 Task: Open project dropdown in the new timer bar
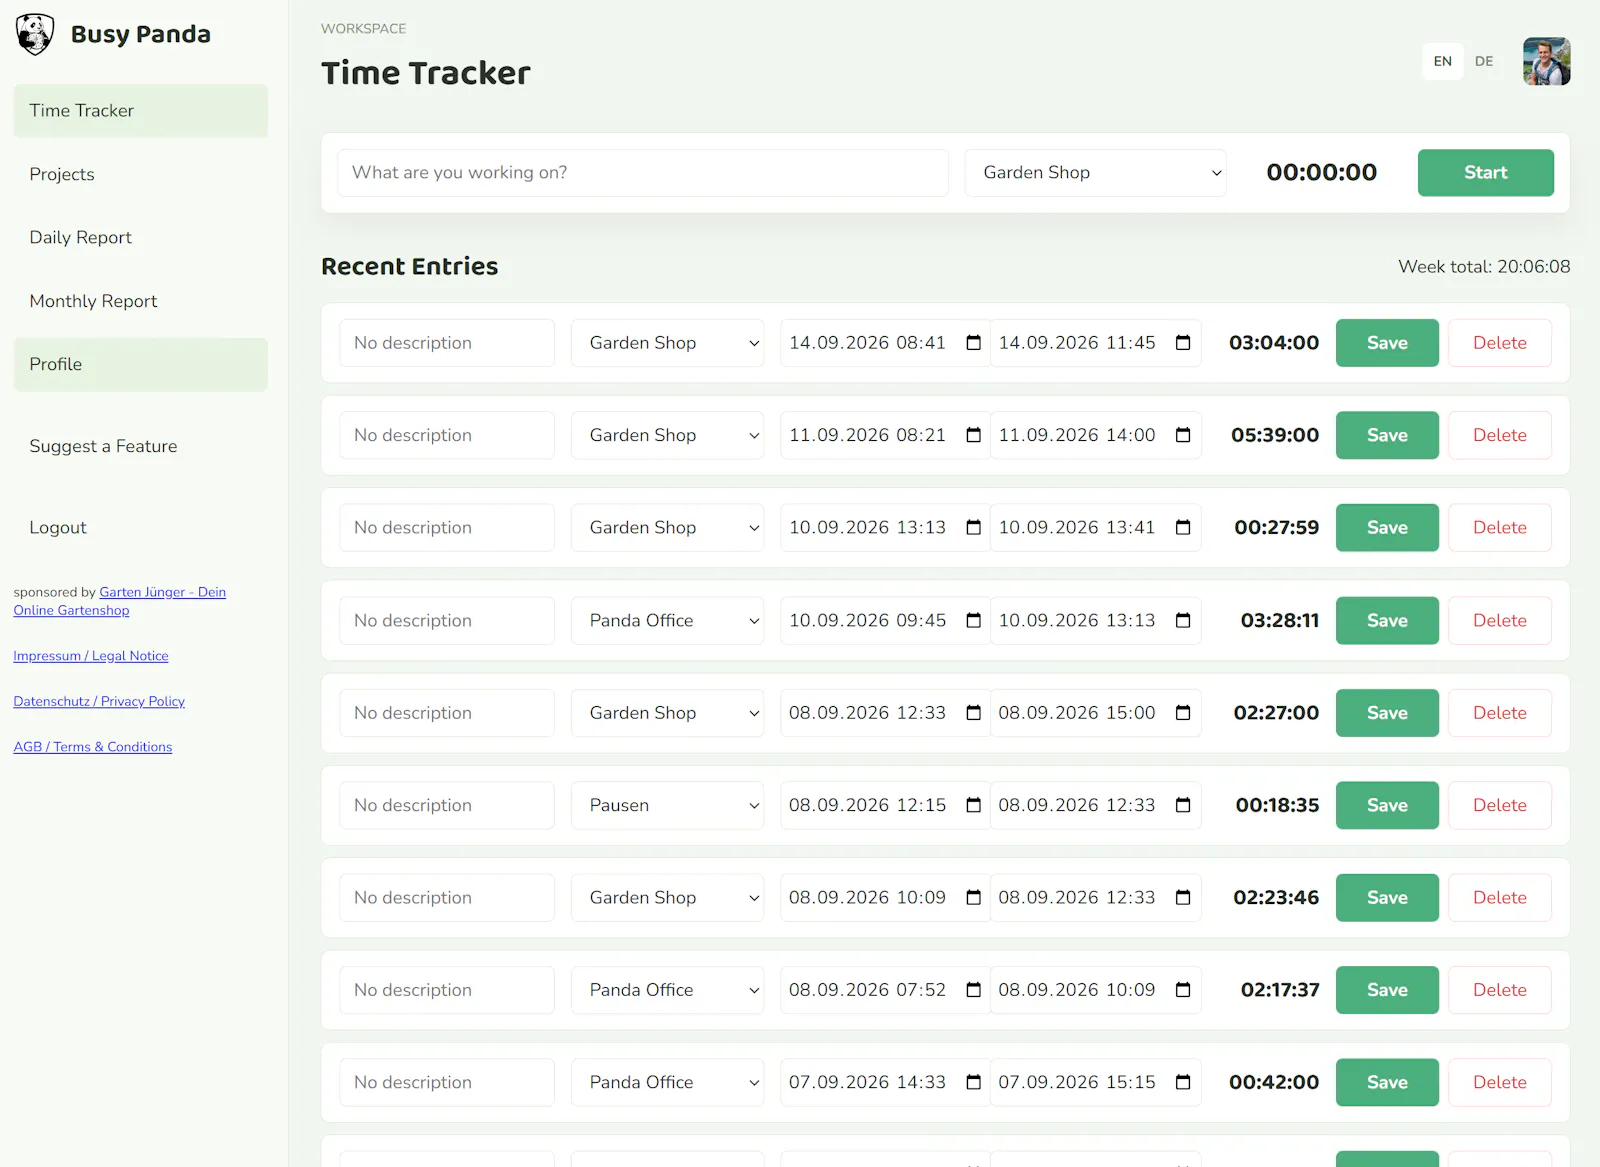click(1095, 173)
